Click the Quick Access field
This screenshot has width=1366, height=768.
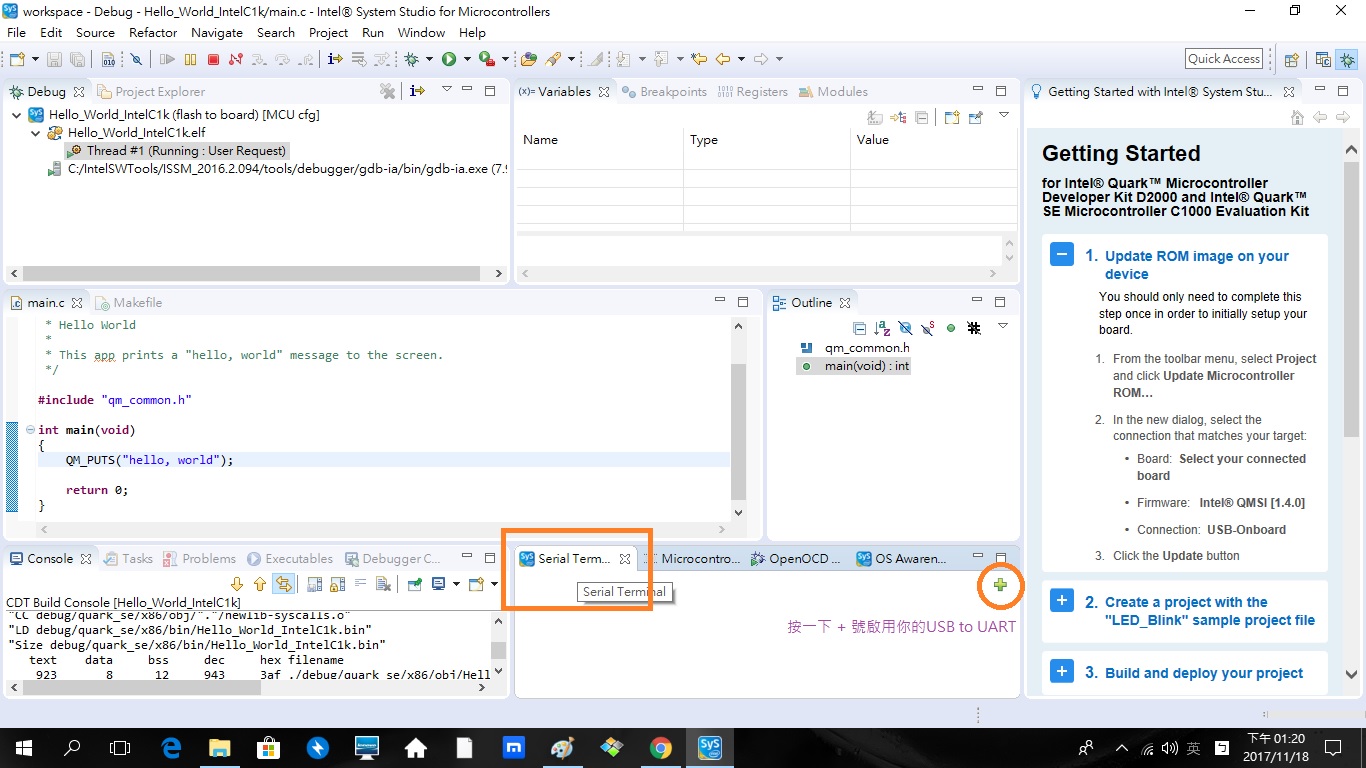click(x=1224, y=59)
